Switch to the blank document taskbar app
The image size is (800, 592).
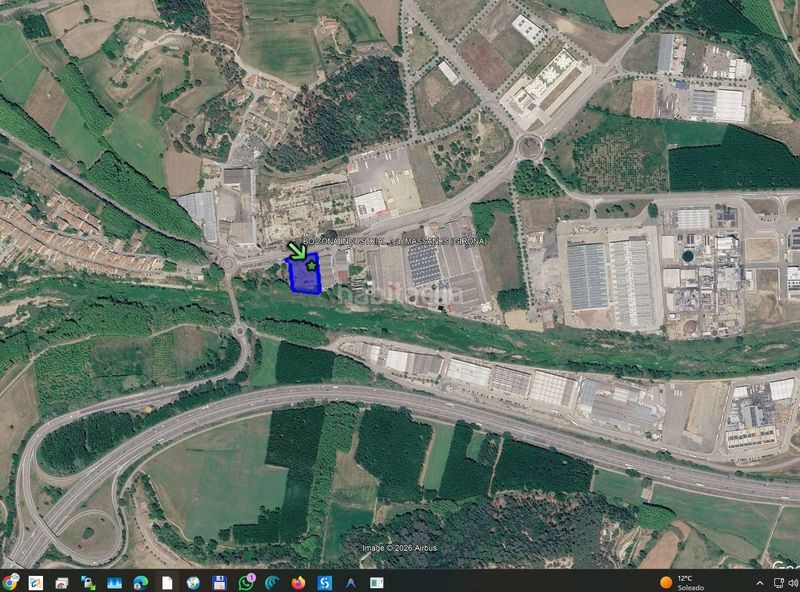click(167, 582)
